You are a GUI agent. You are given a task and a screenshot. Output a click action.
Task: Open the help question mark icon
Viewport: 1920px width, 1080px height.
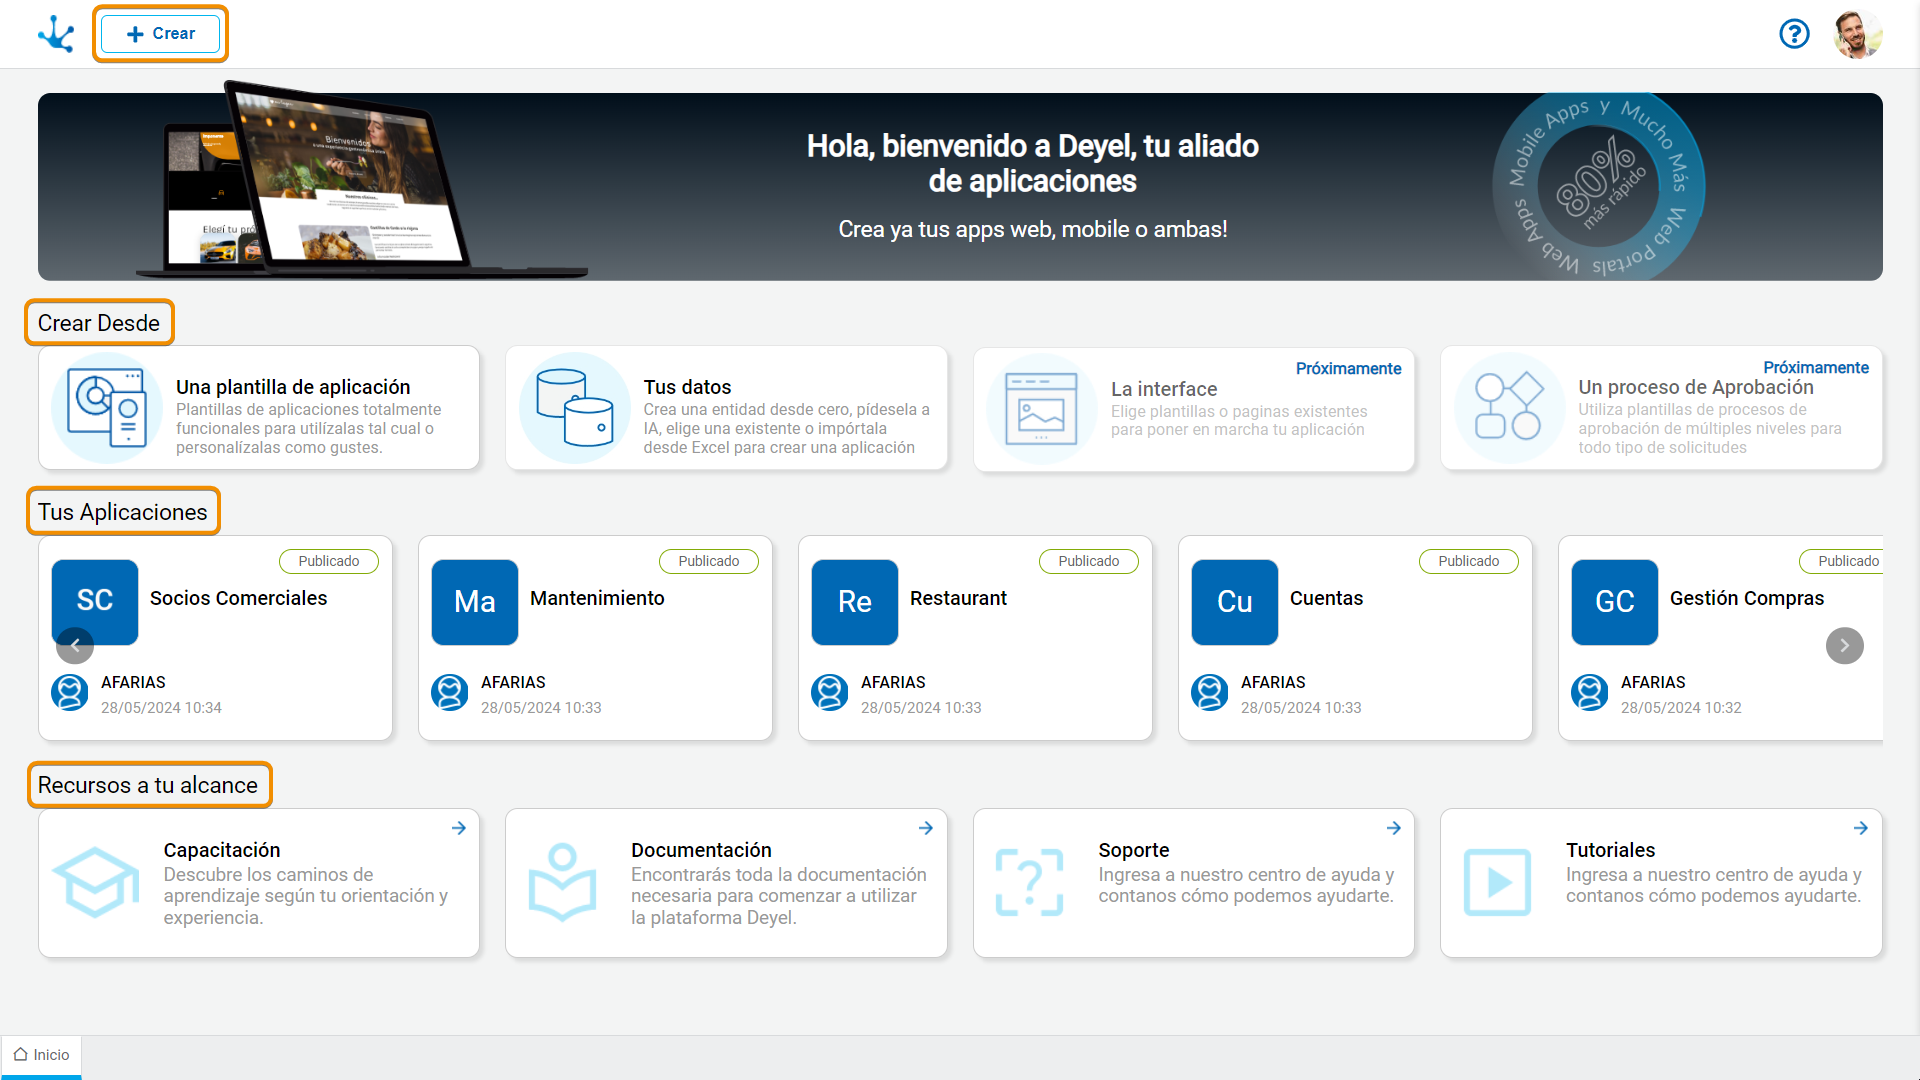[x=1794, y=34]
